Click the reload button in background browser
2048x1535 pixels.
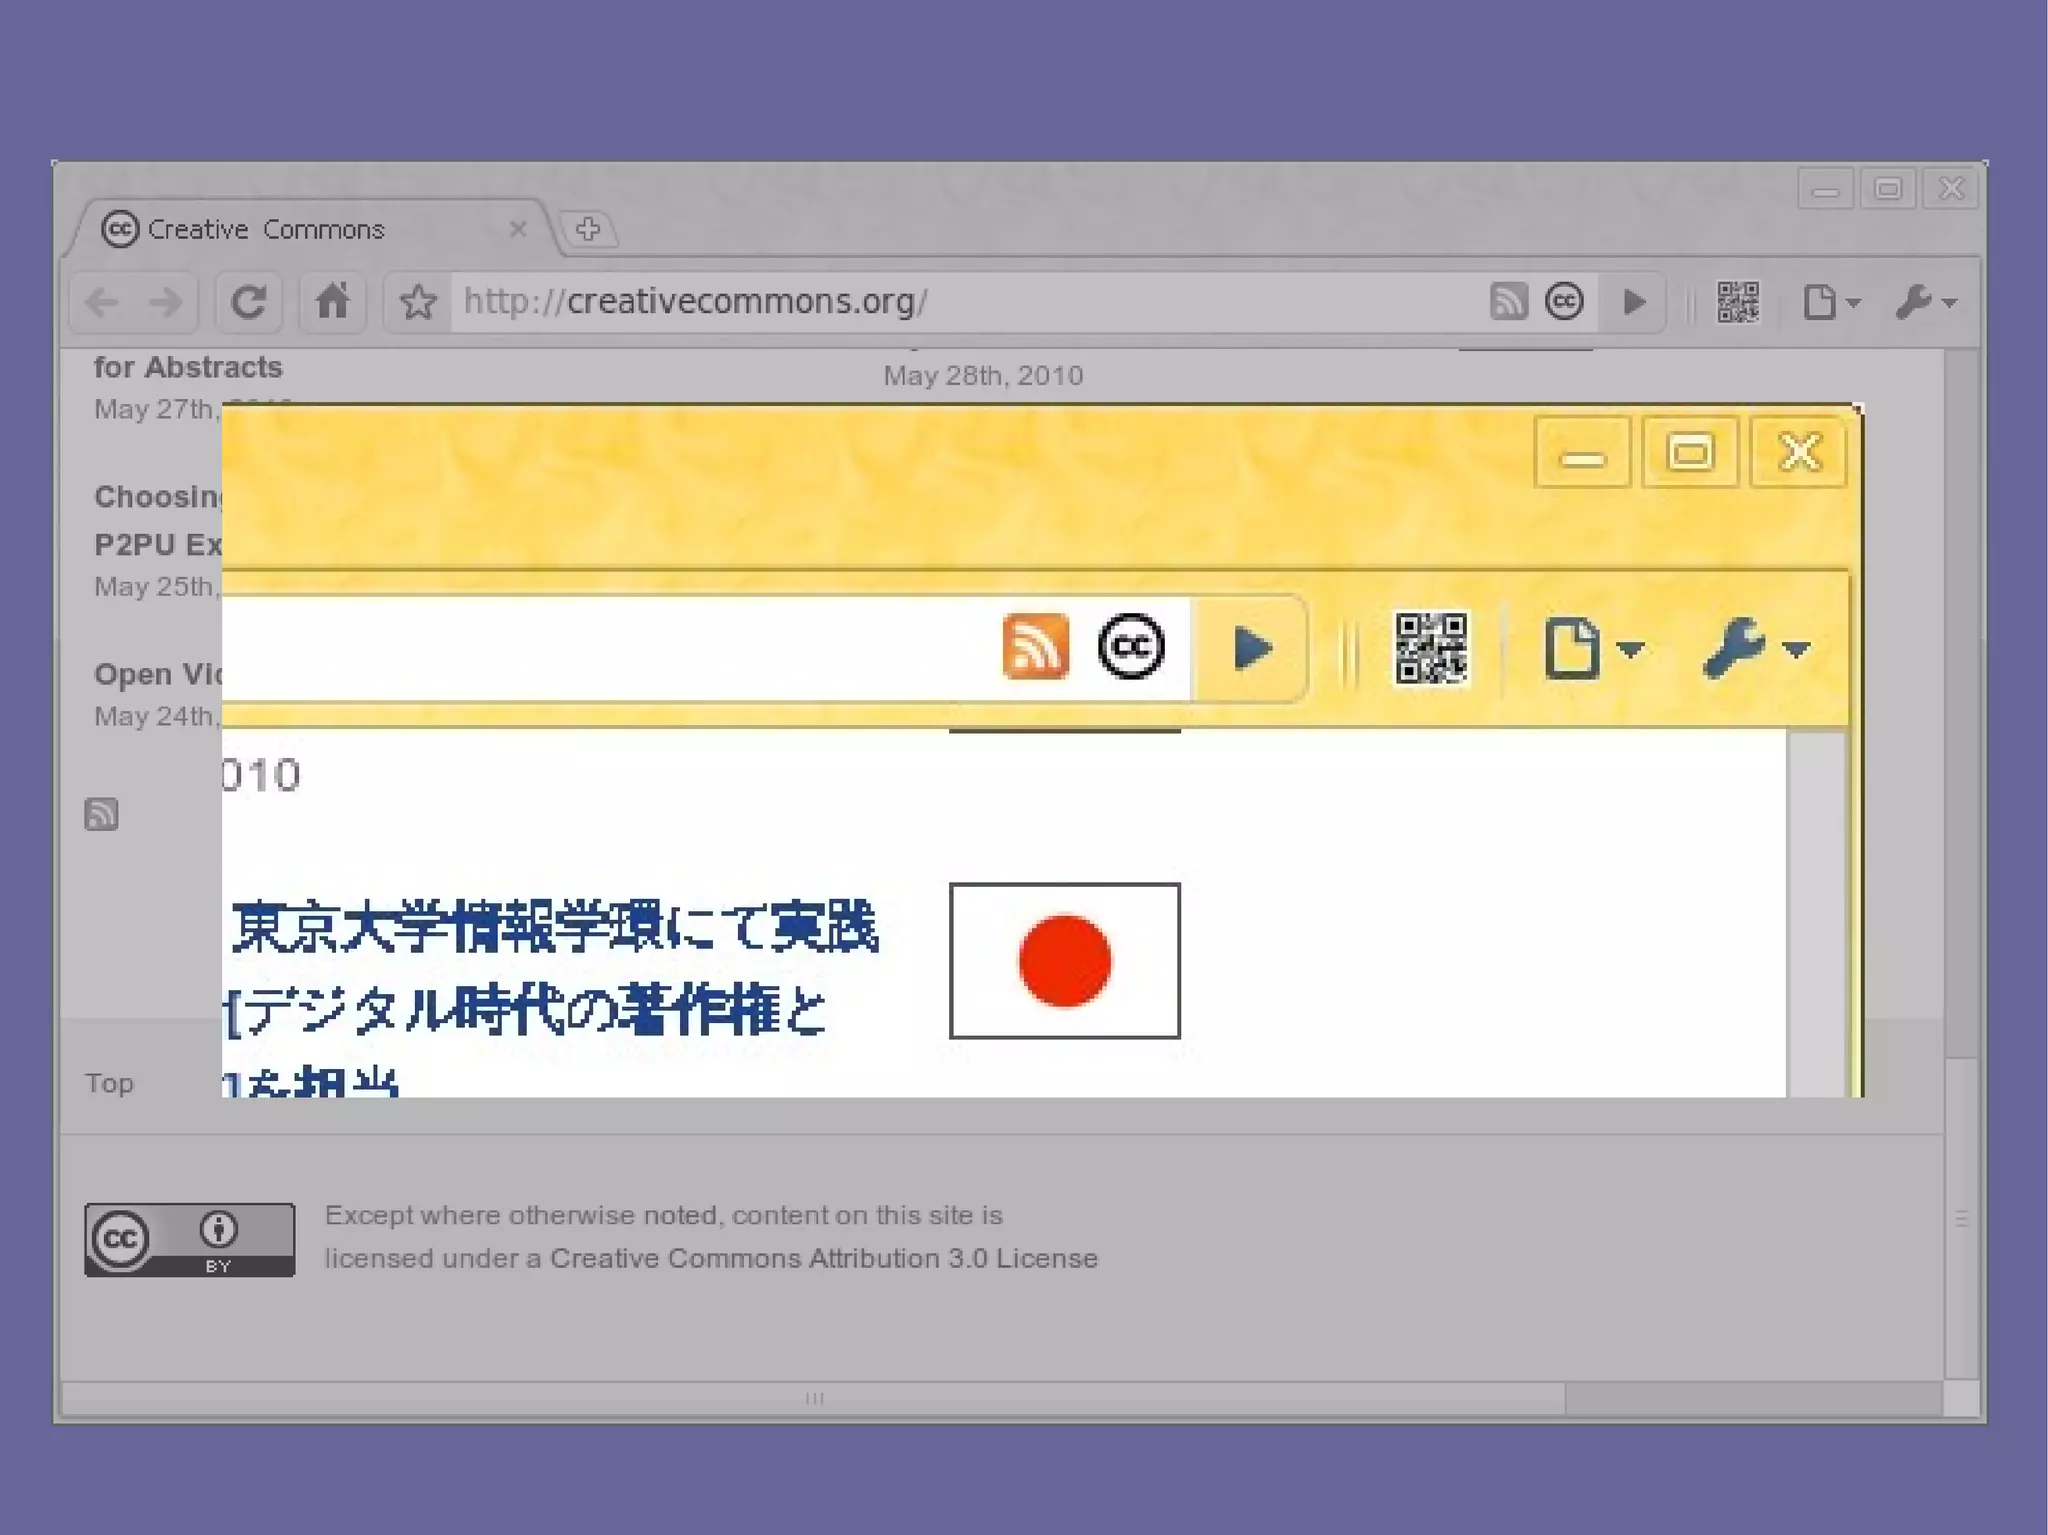click(248, 302)
